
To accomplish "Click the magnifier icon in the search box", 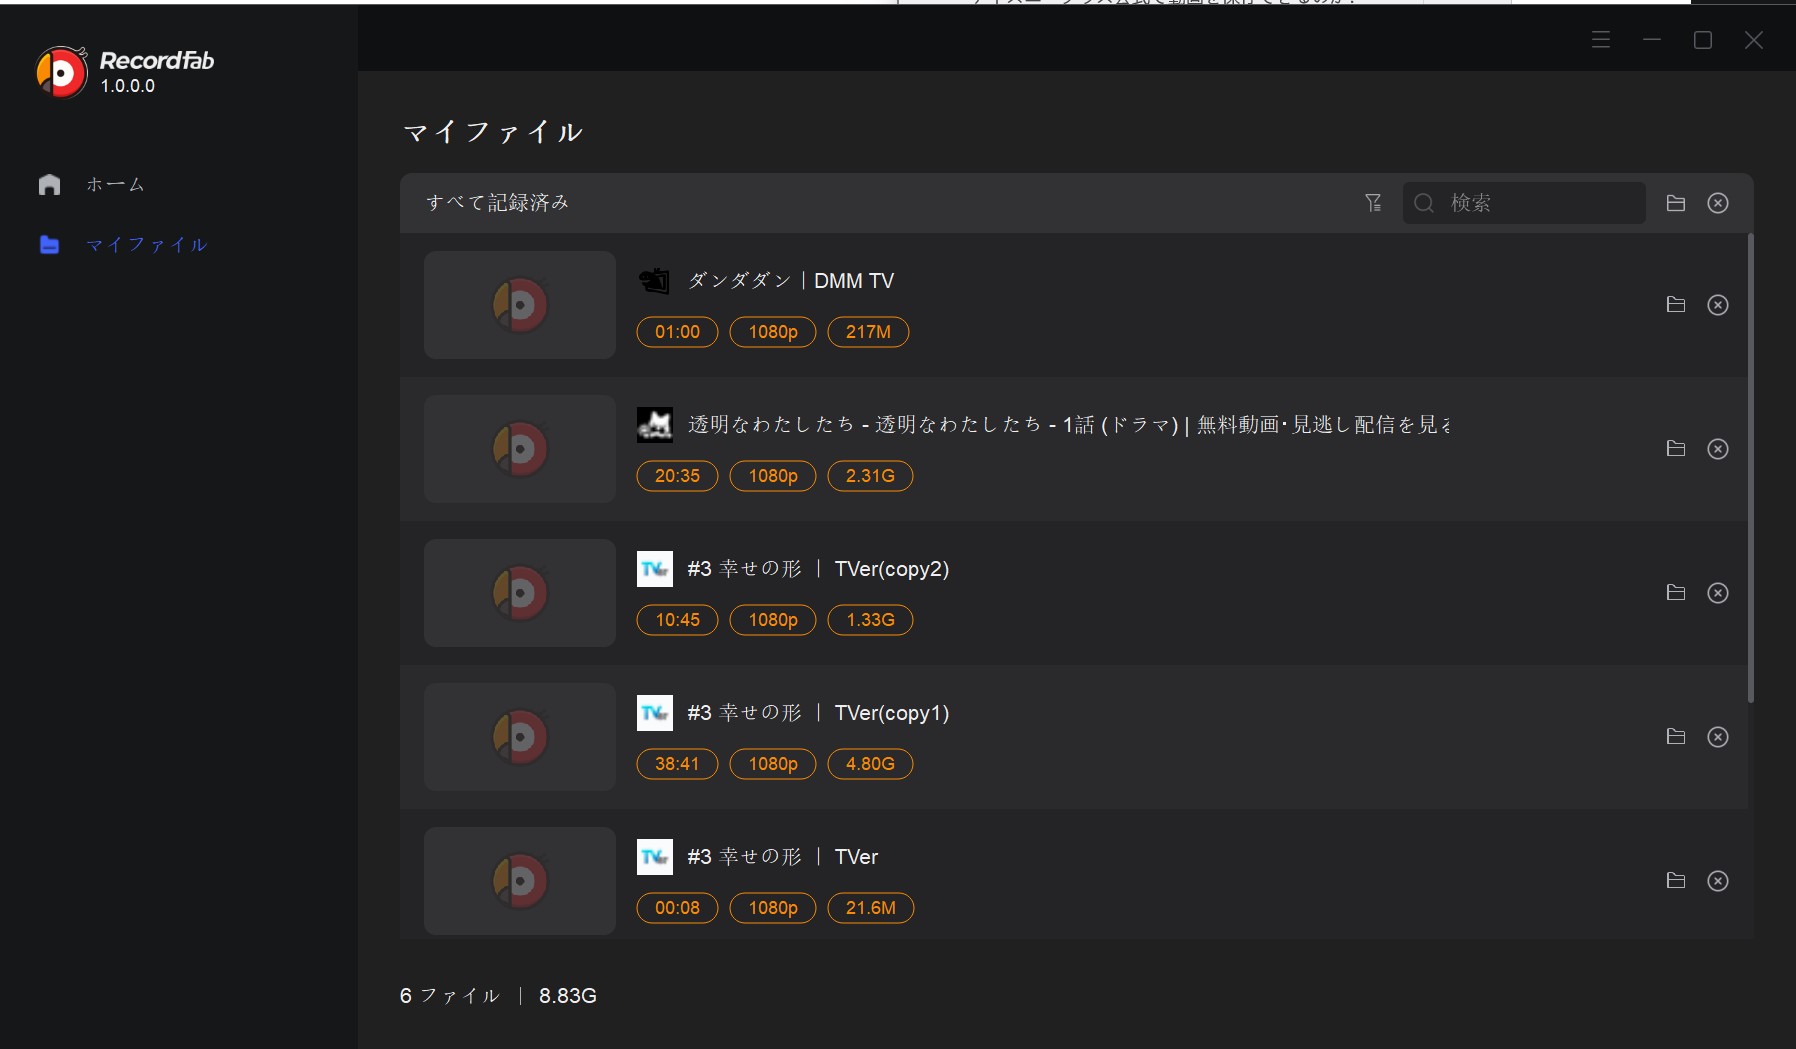I will point(1424,203).
